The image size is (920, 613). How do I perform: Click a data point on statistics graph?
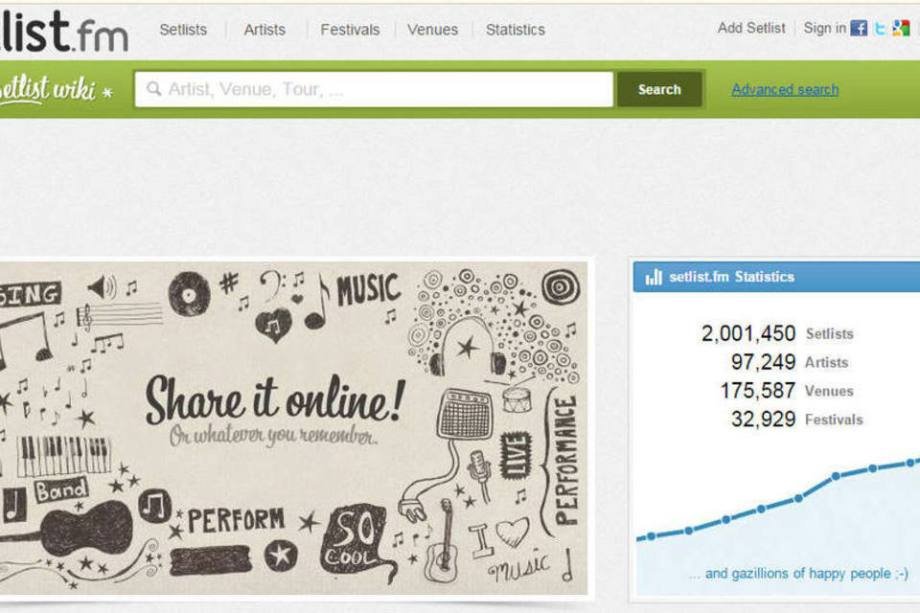(836, 476)
